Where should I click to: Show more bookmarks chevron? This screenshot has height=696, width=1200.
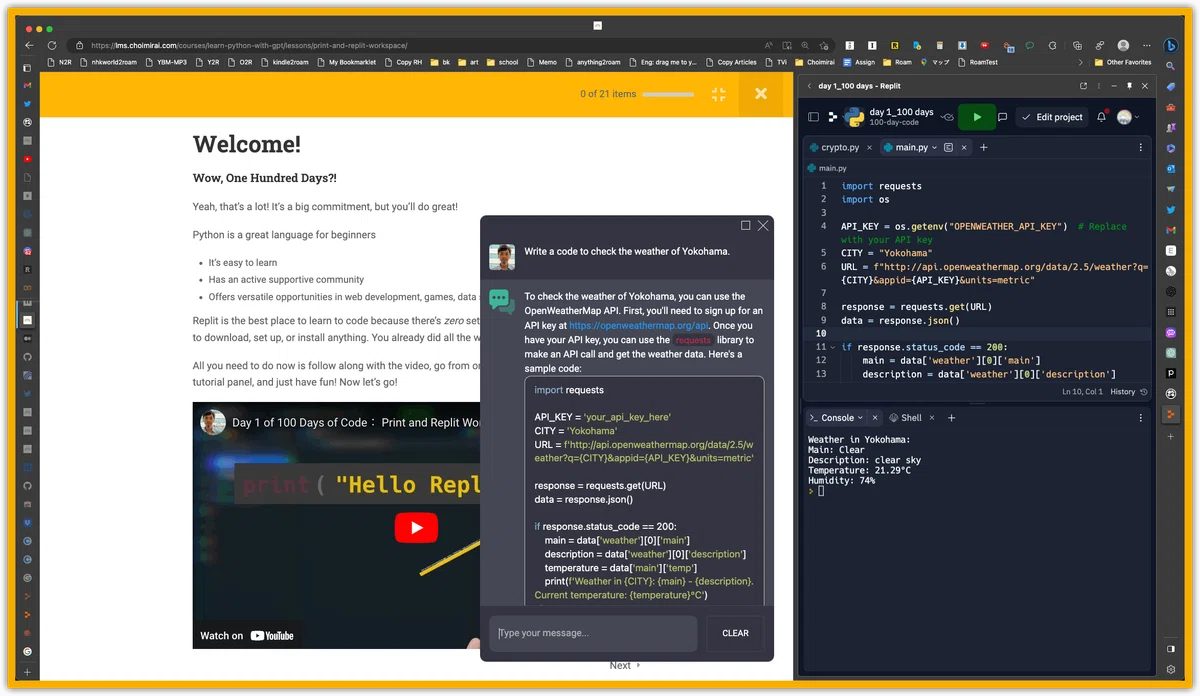pyautogui.click(x=1079, y=62)
